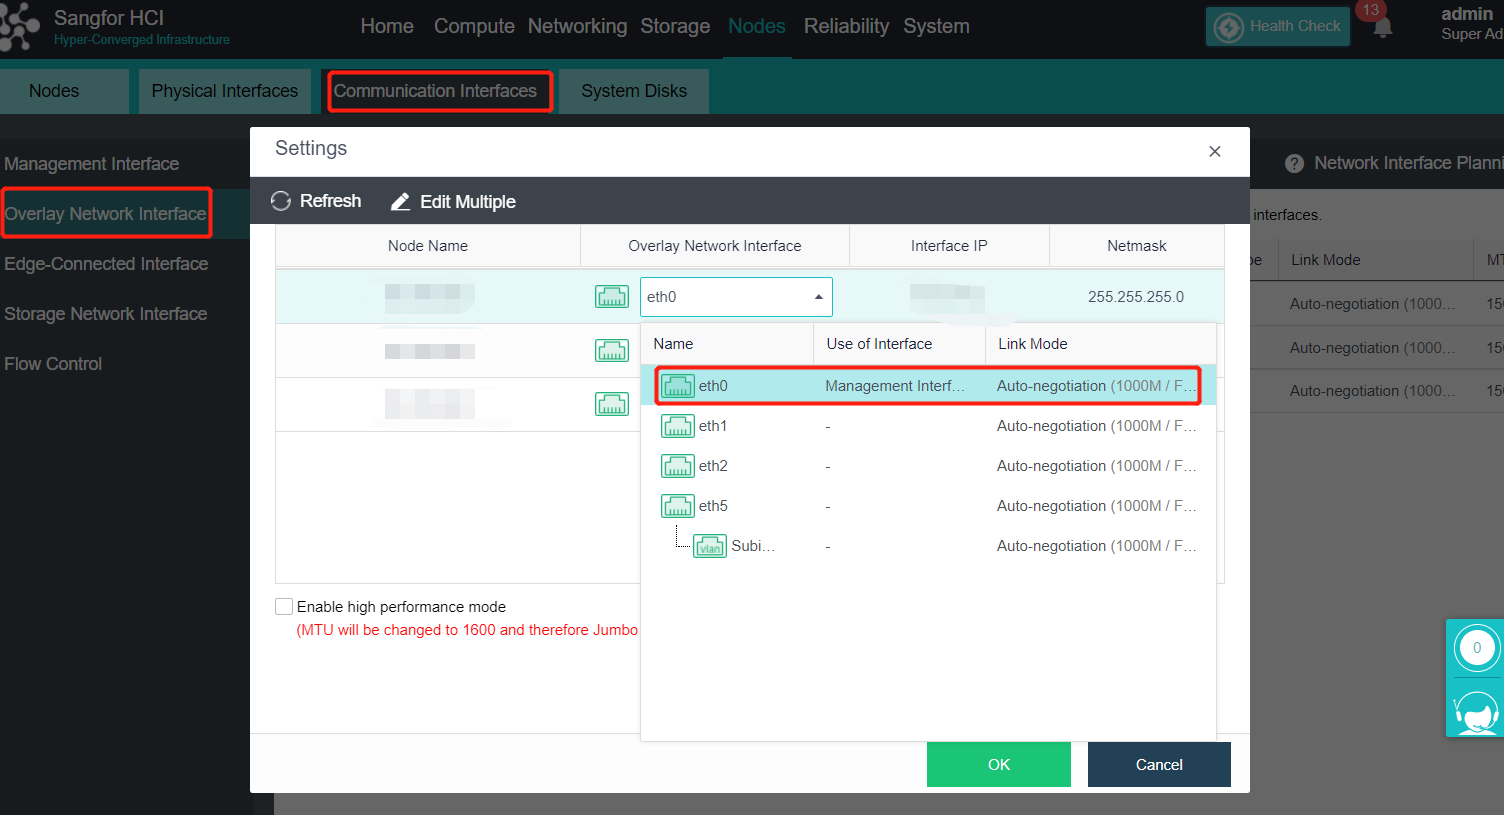Enable high performance mode checkbox
This screenshot has height=815, width=1504.
tap(284, 607)
